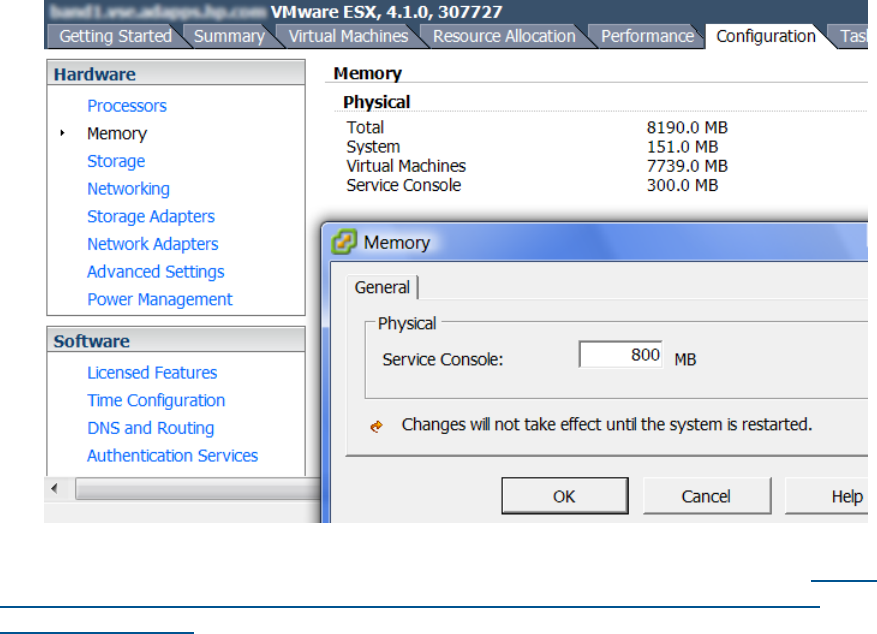This screenshot has height=634, width=877.
Task: Open Processors hardware settings
Action: pyautogui.click(x=127, y=106)
